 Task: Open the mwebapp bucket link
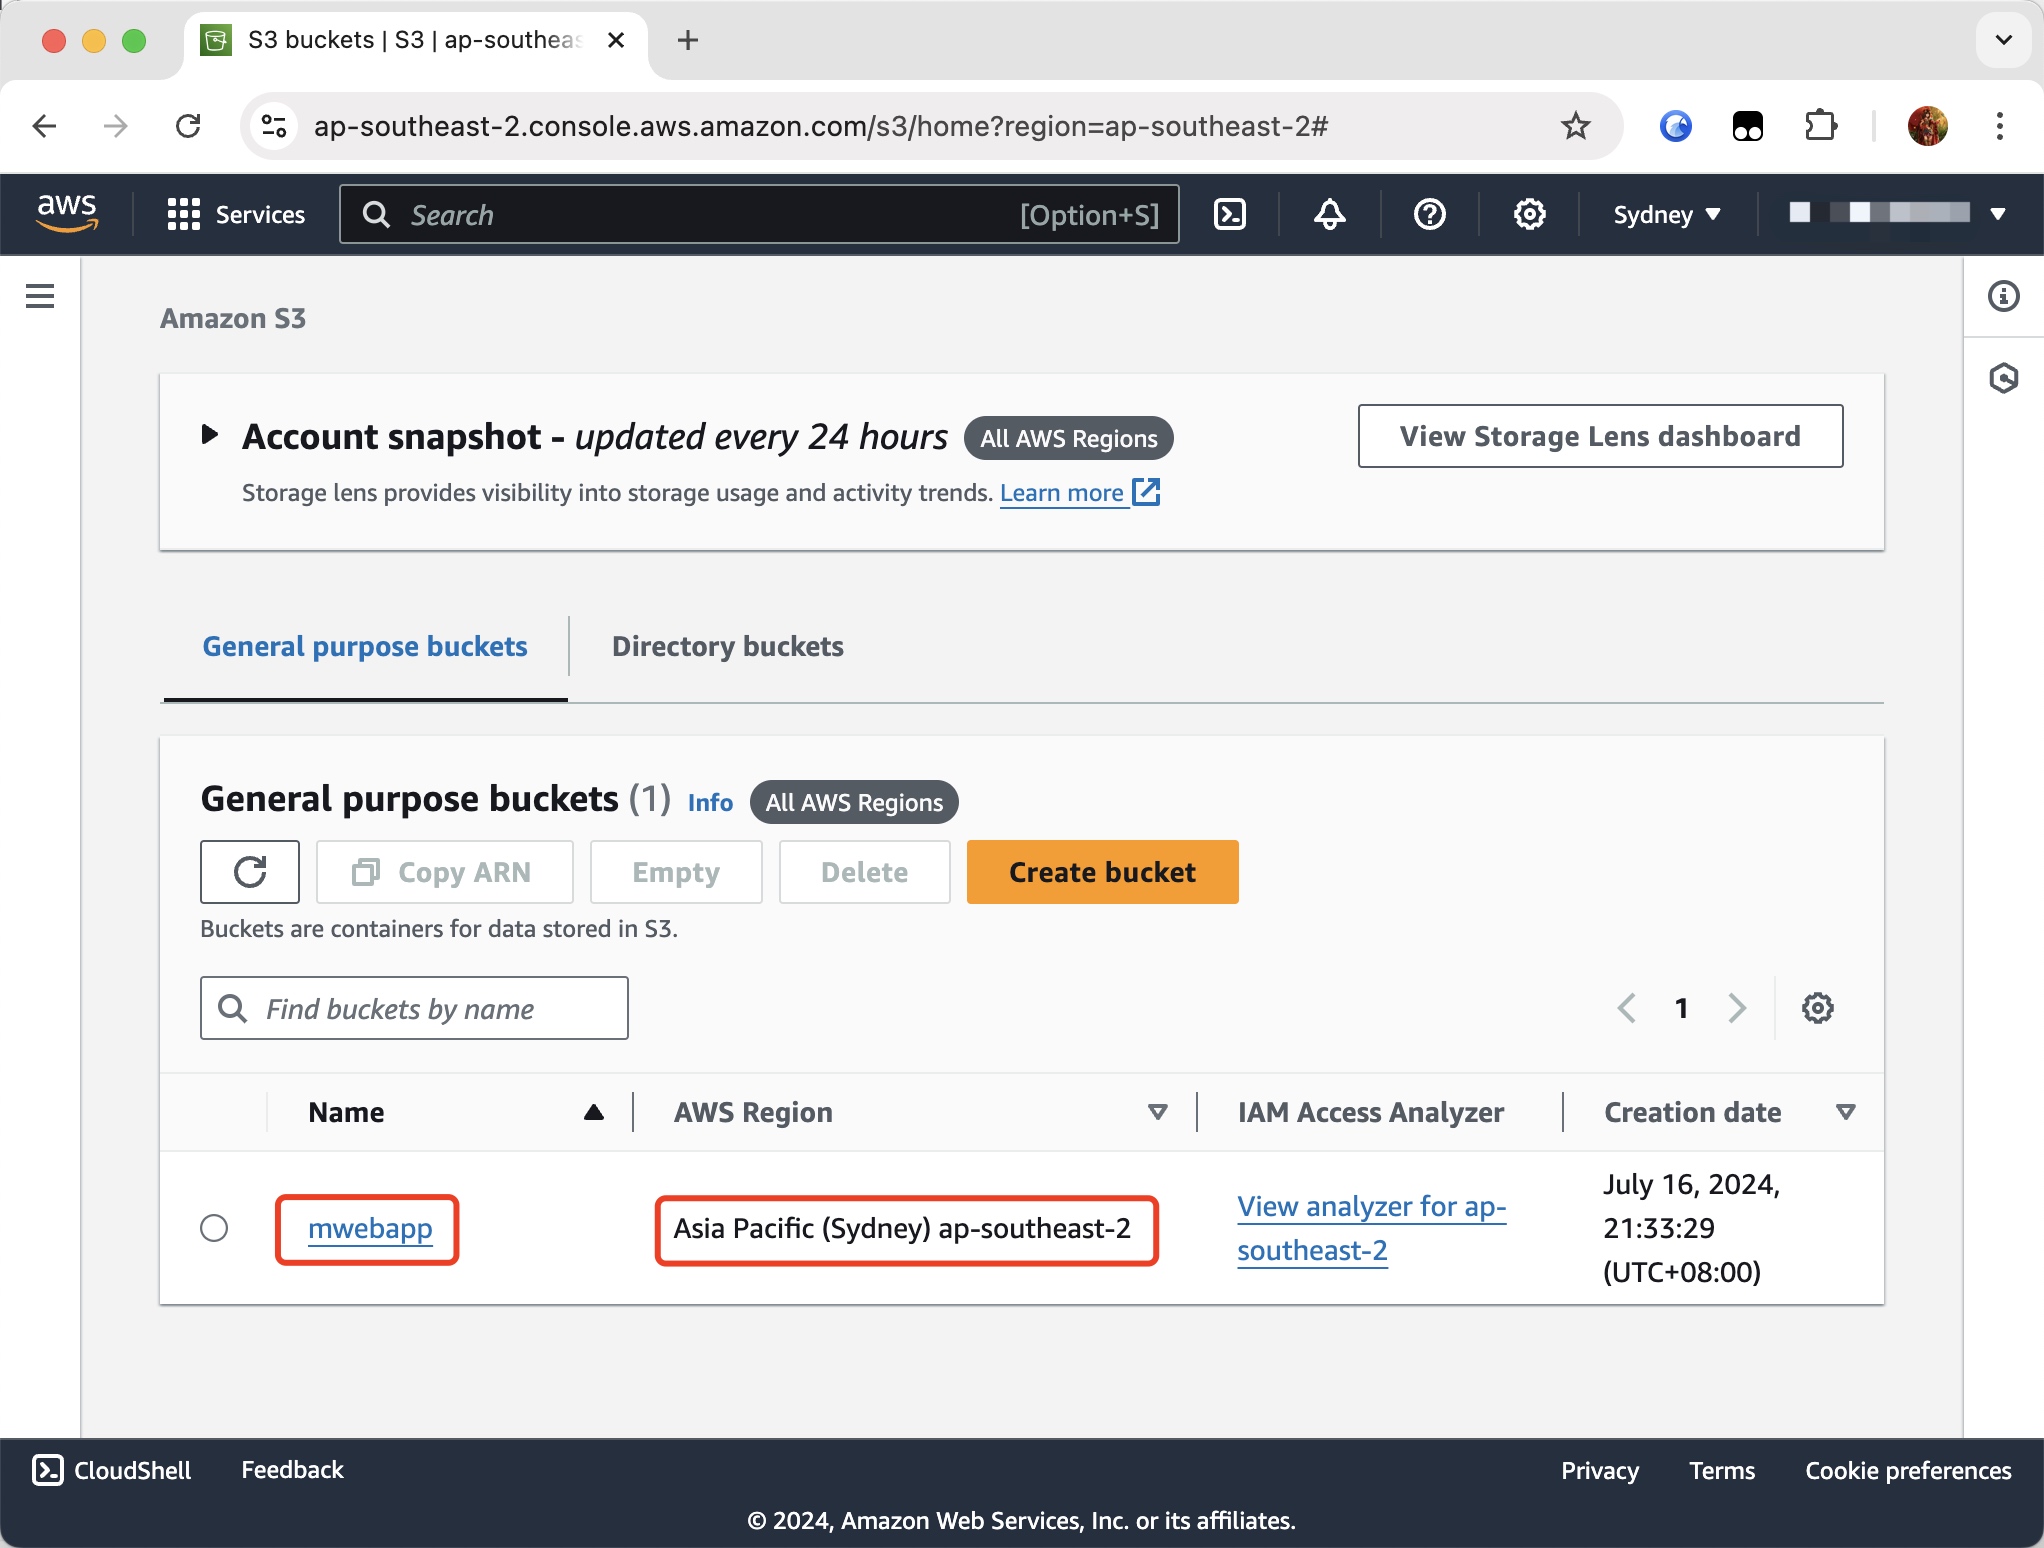pyautogui.click(x=370, y=1228)
